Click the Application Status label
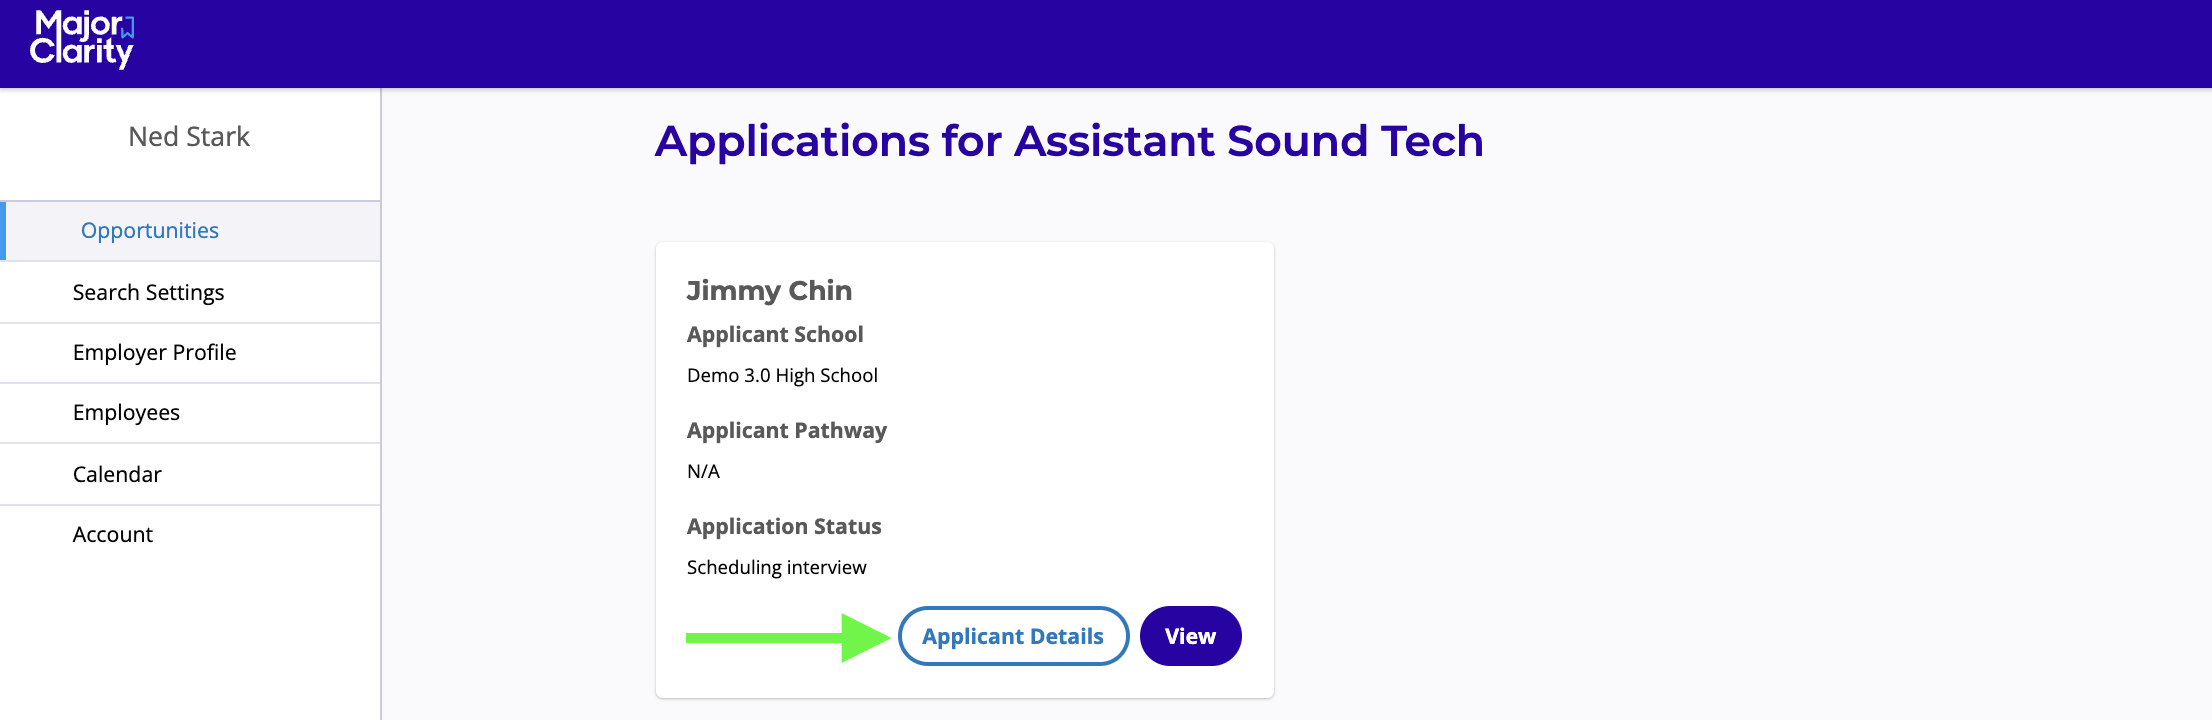Screen dimensions: 2212x720 click(x=784, y=527)
